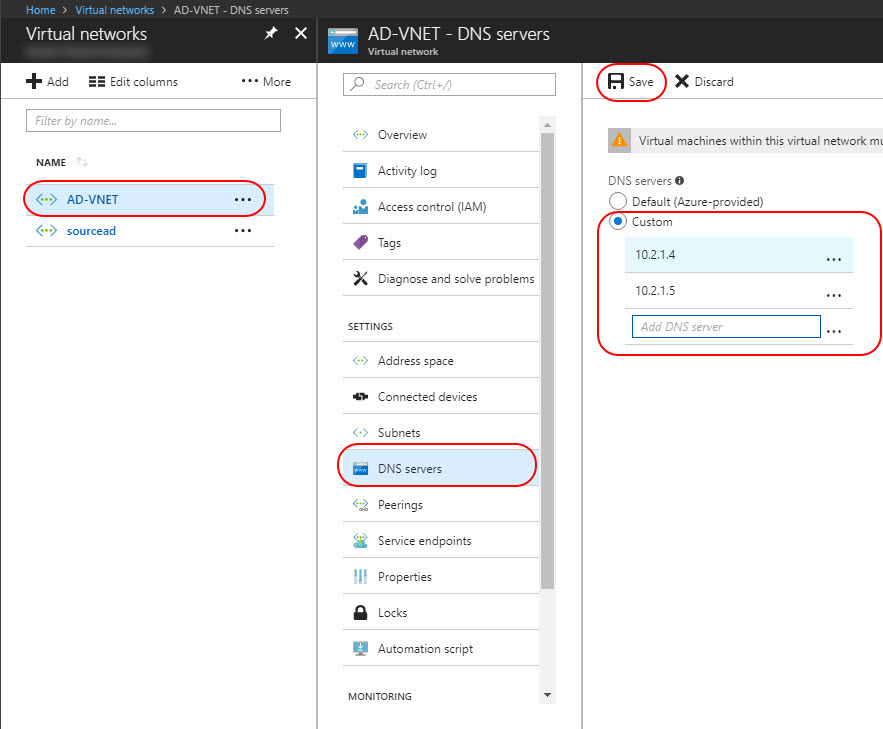Screen dimensions: 883x729
Task: Click the sourcead network icon
Action: point(46,231)
